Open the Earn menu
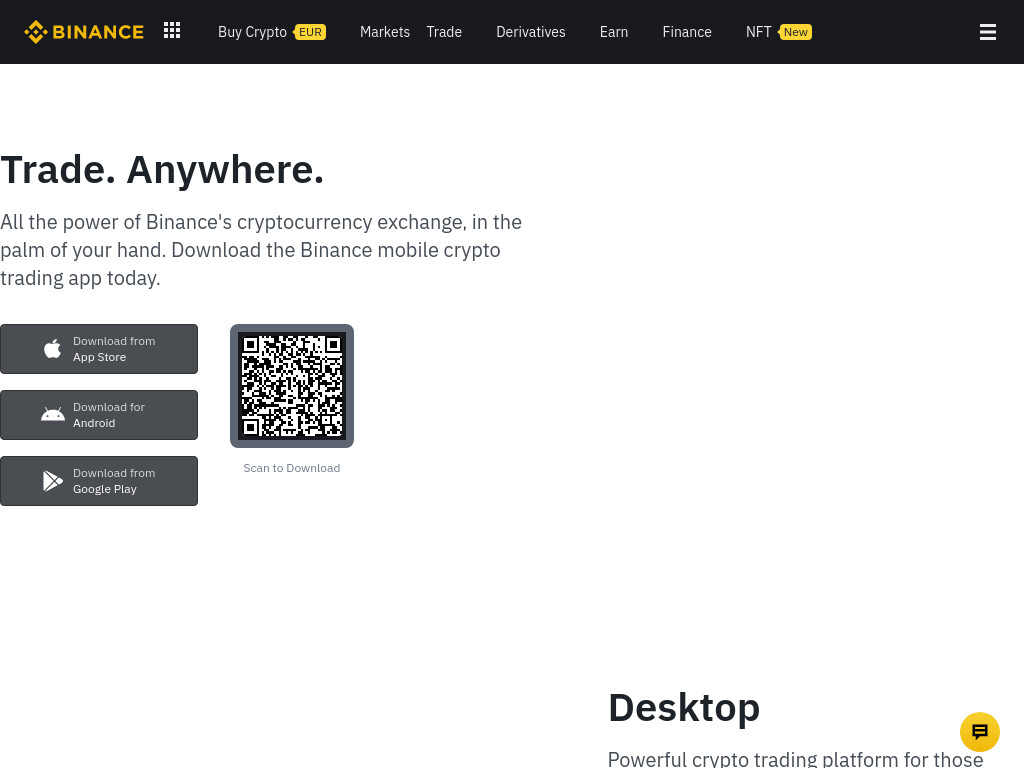This screenshot has width=1024, height=768. [x=614, y=32]
